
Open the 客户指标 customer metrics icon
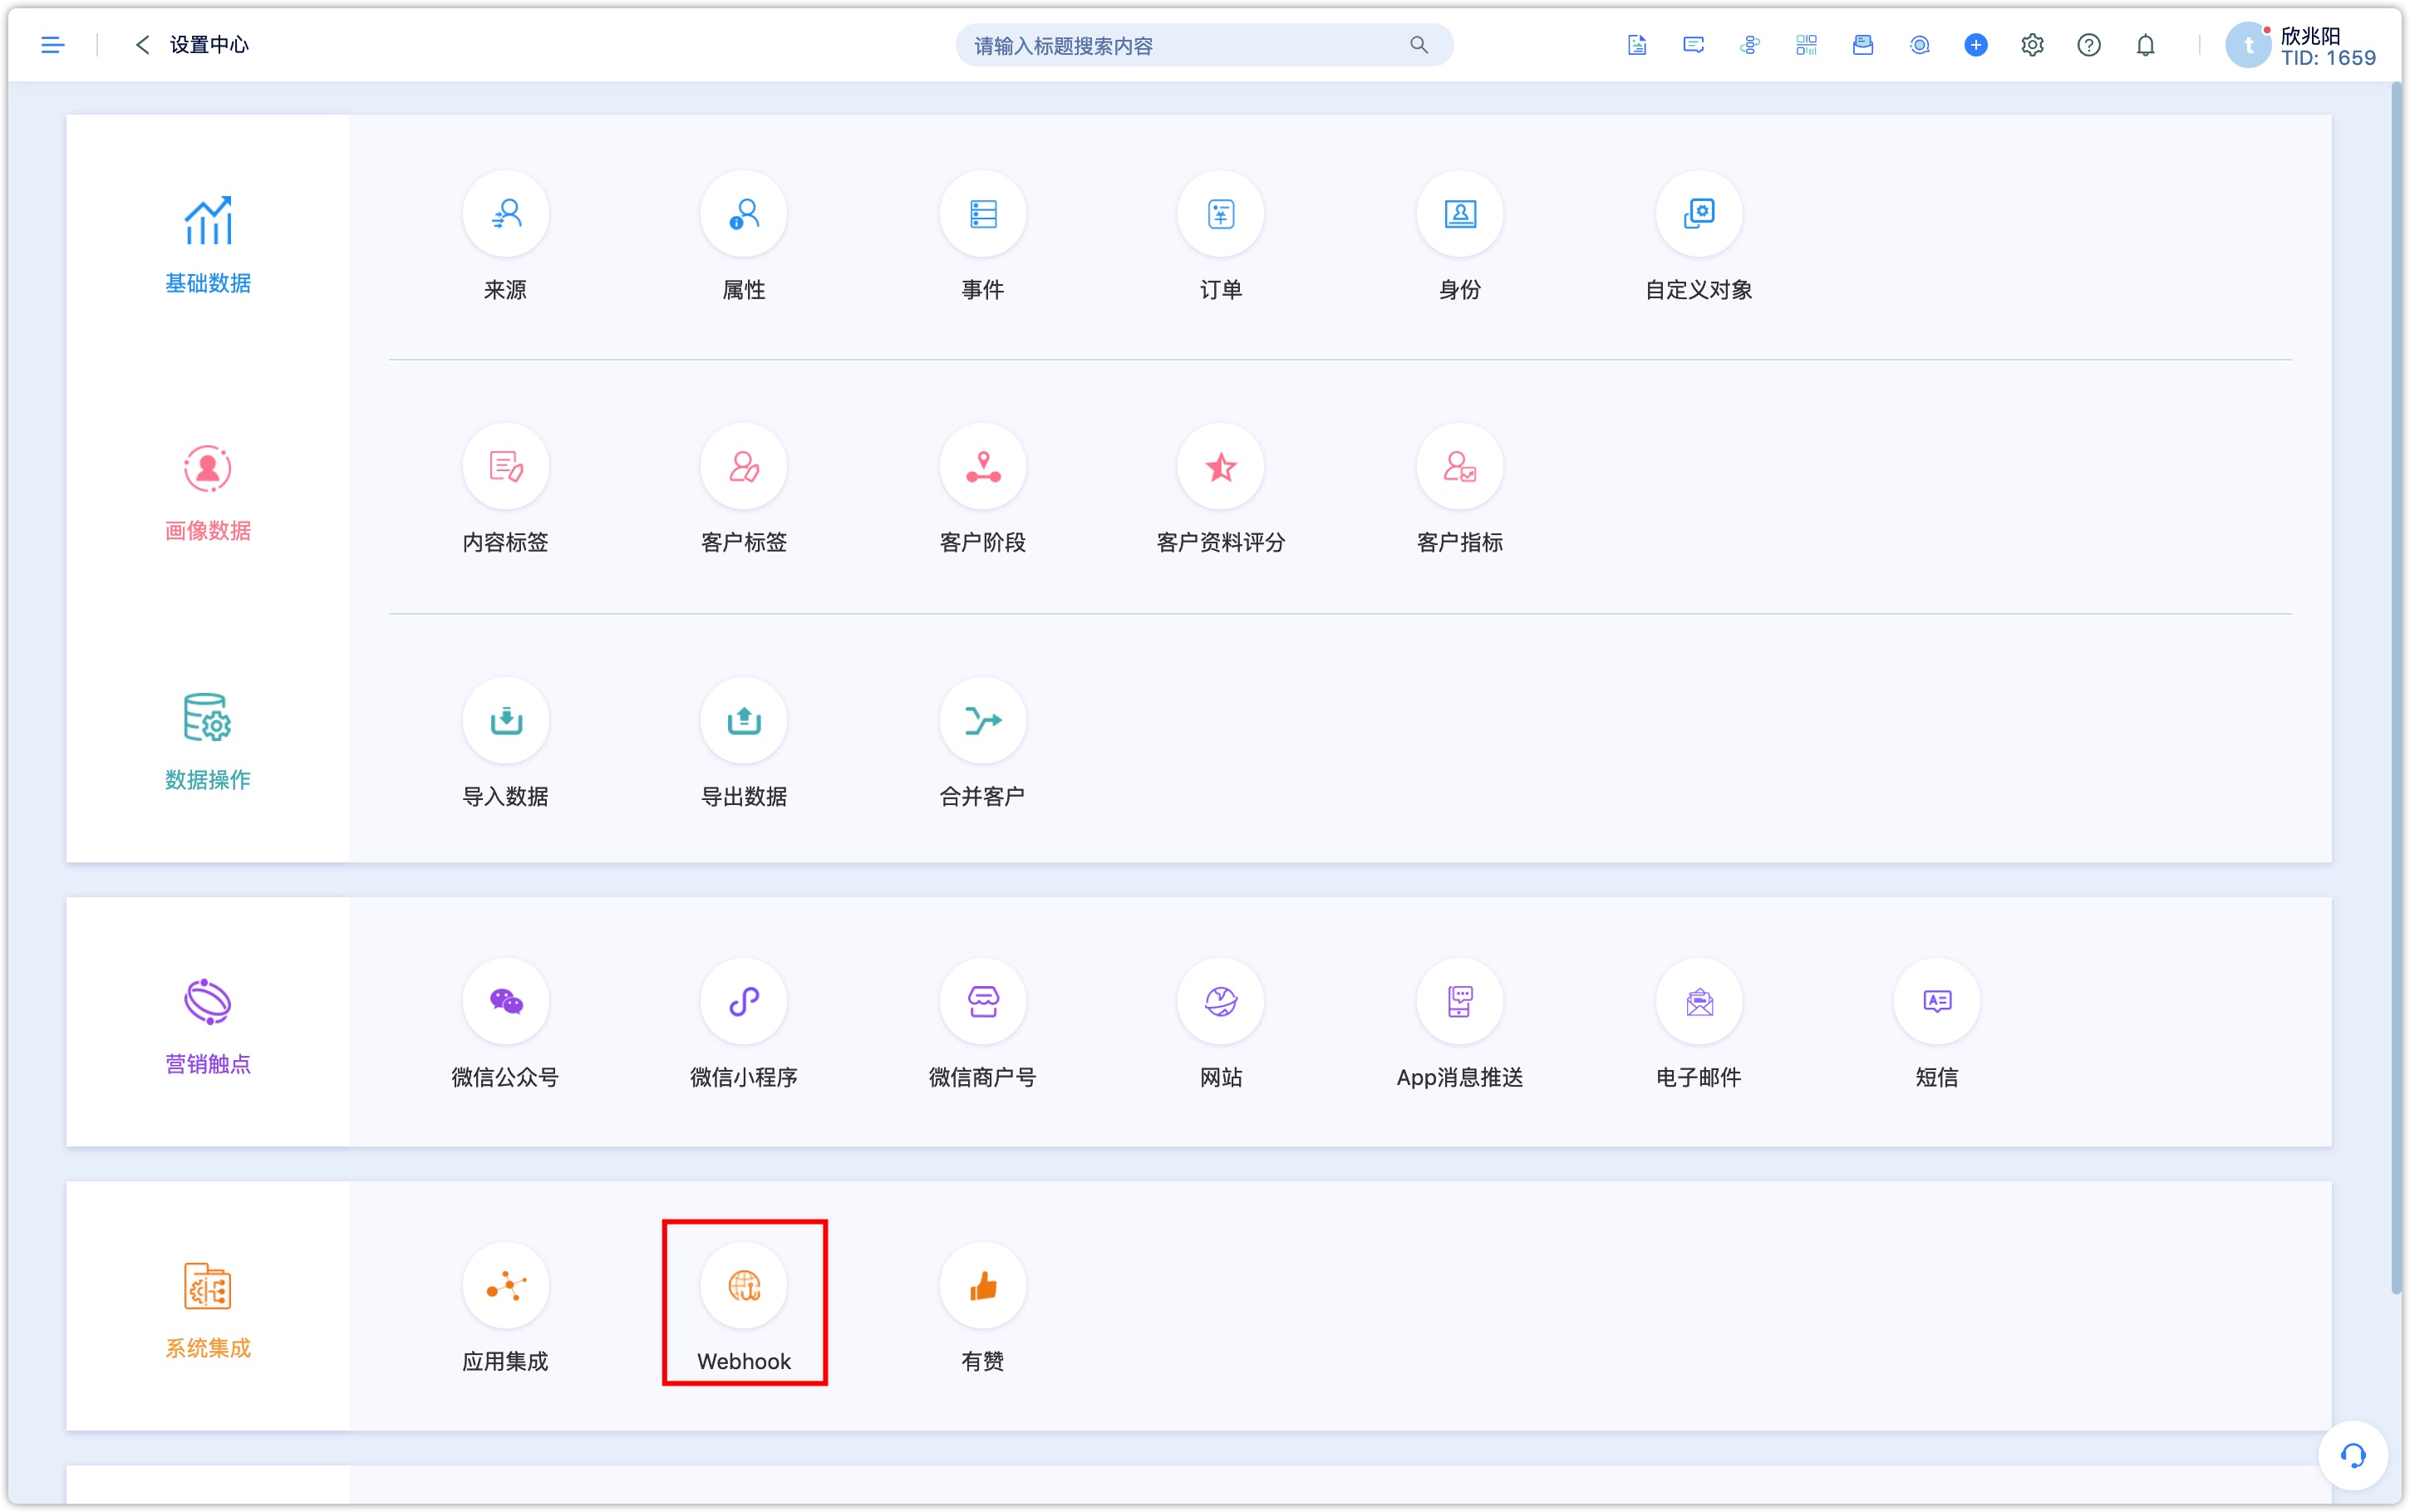click(1460, 467)
